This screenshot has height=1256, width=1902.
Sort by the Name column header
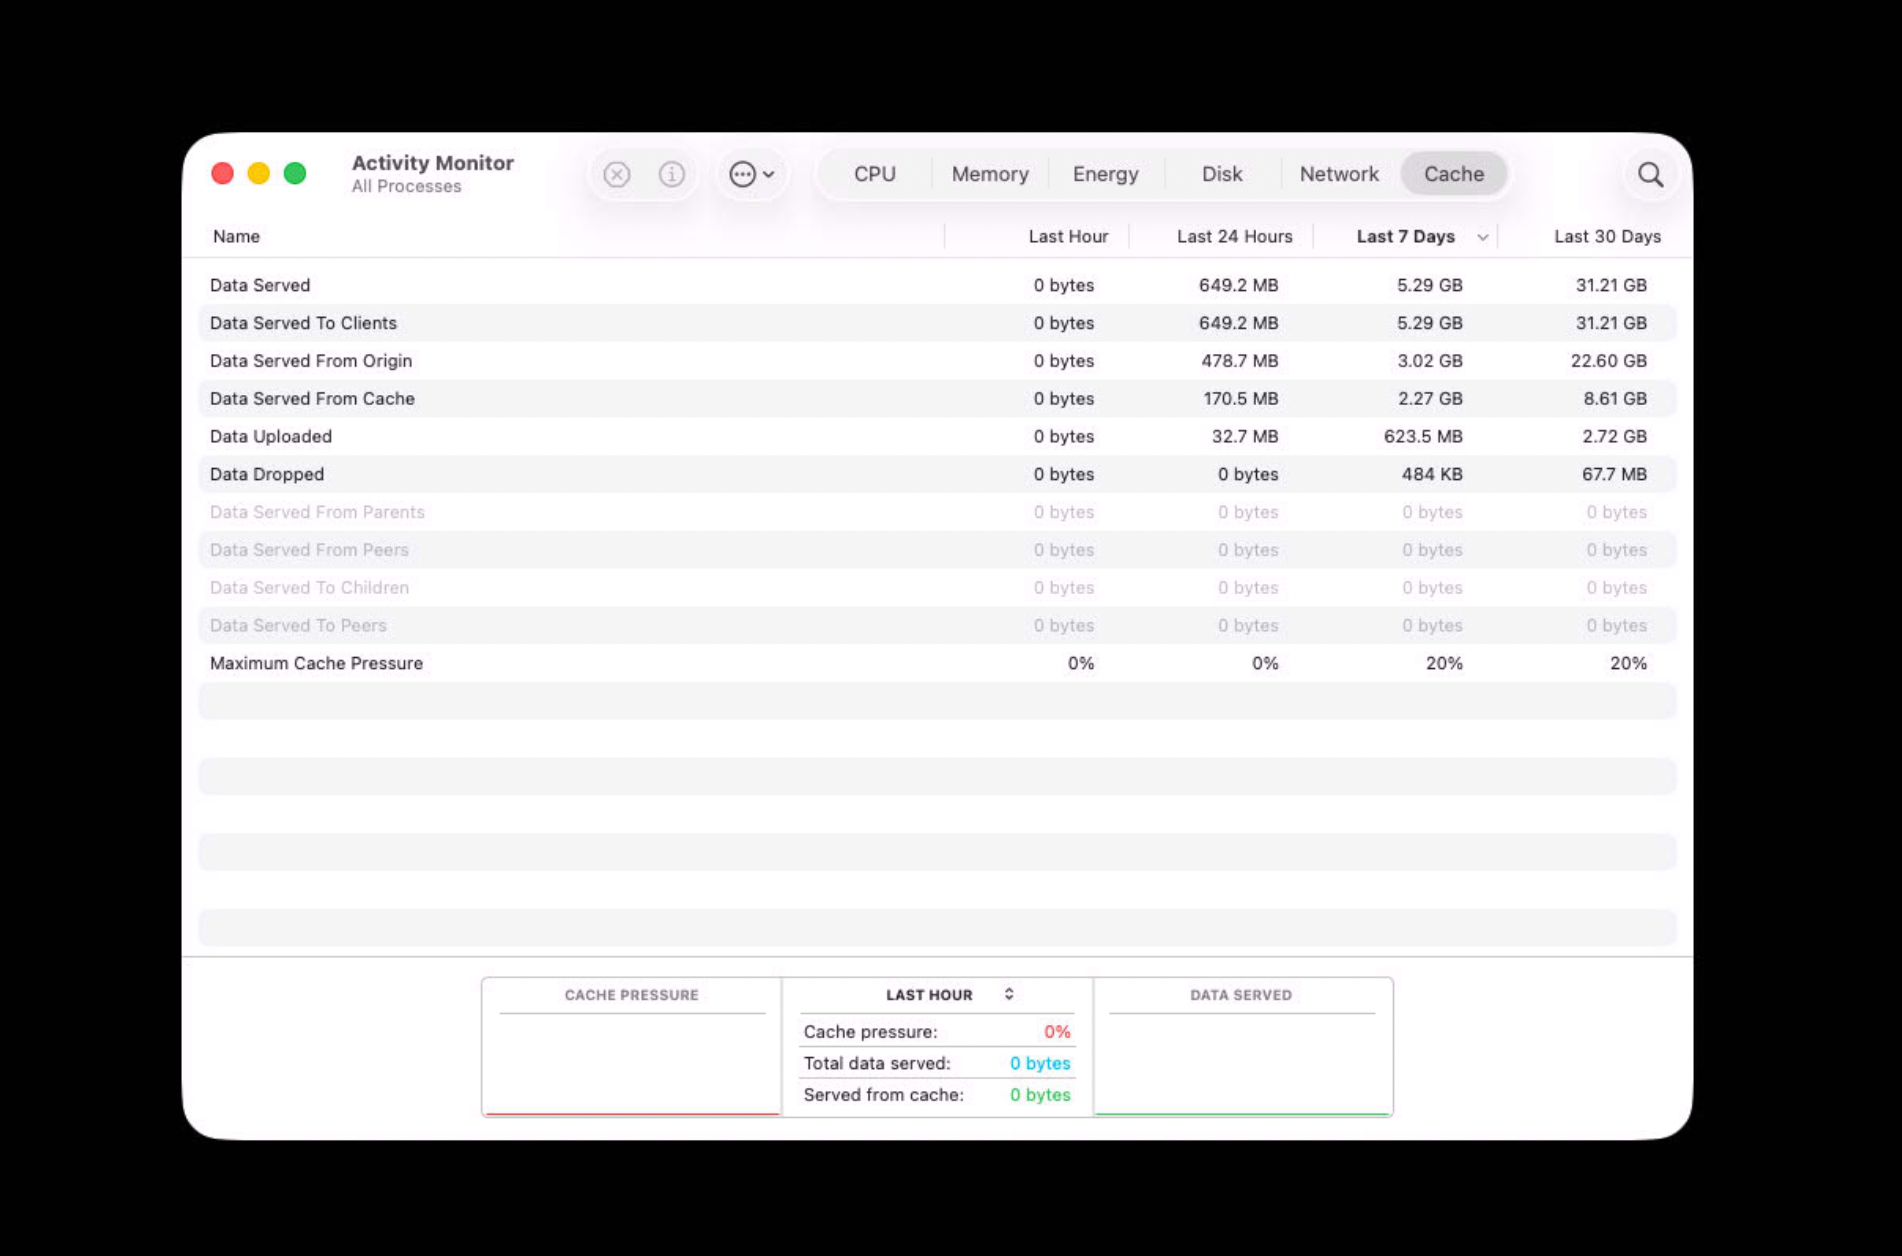point(236,236)
